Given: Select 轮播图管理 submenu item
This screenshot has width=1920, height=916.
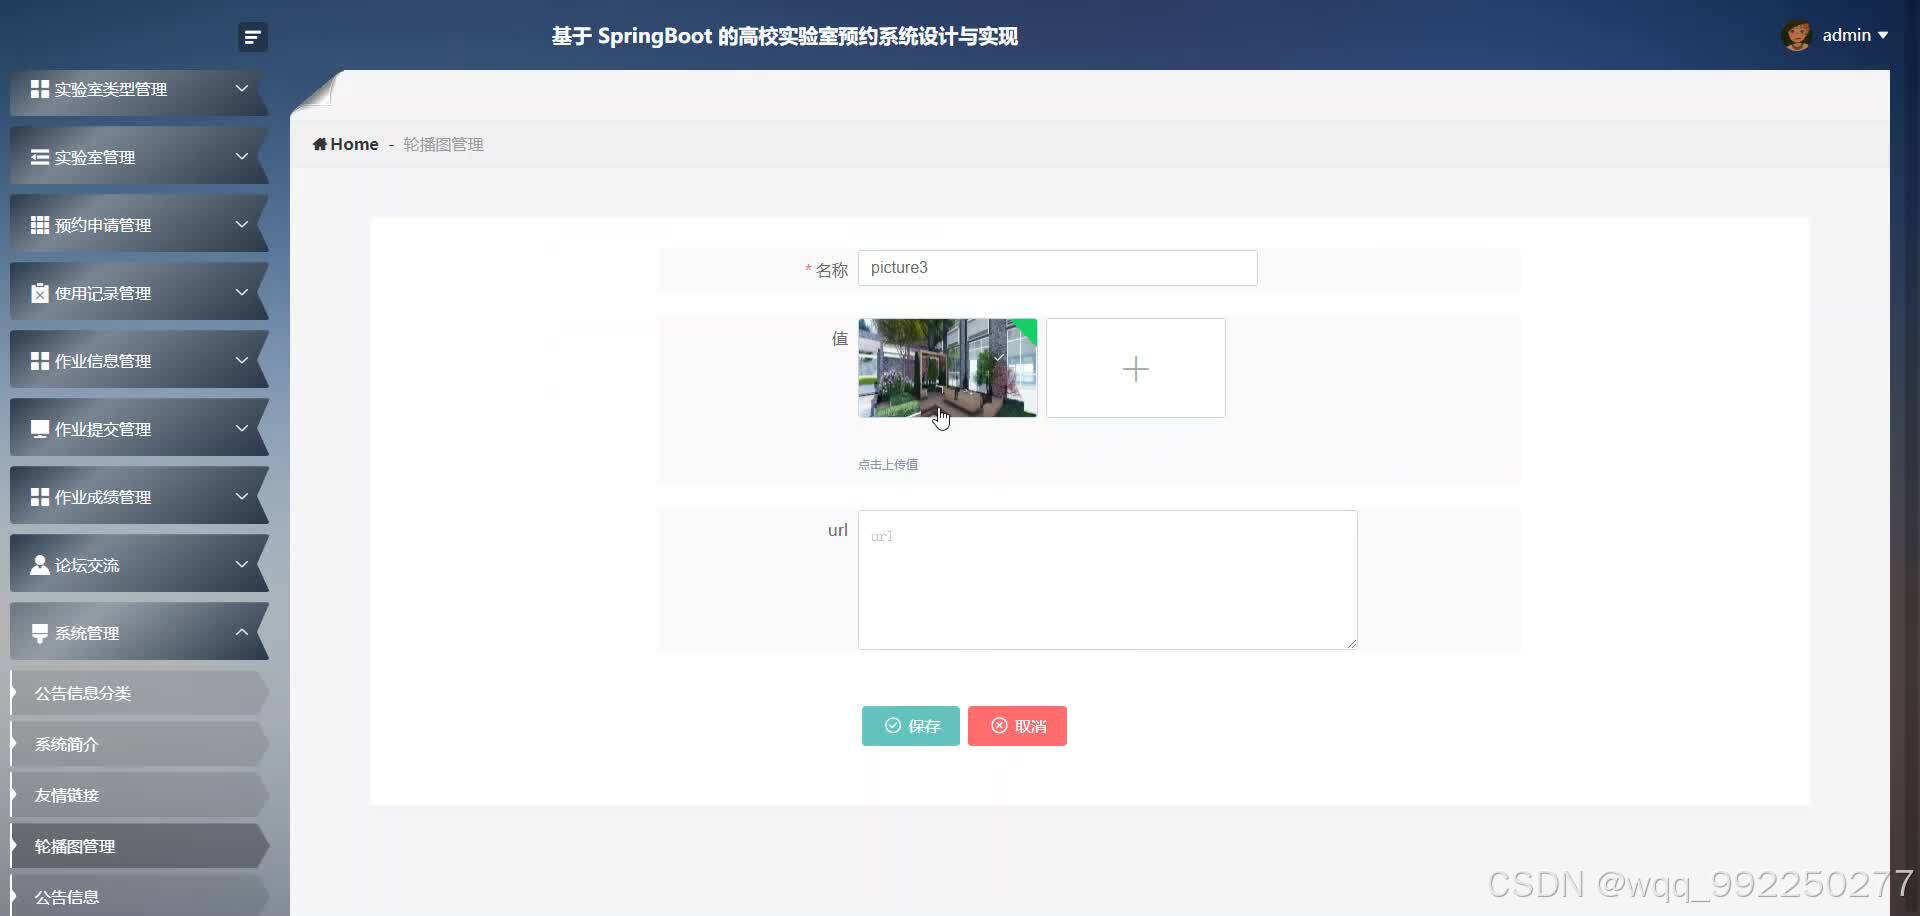Looking at the screenshot, I should coord(139,846).
